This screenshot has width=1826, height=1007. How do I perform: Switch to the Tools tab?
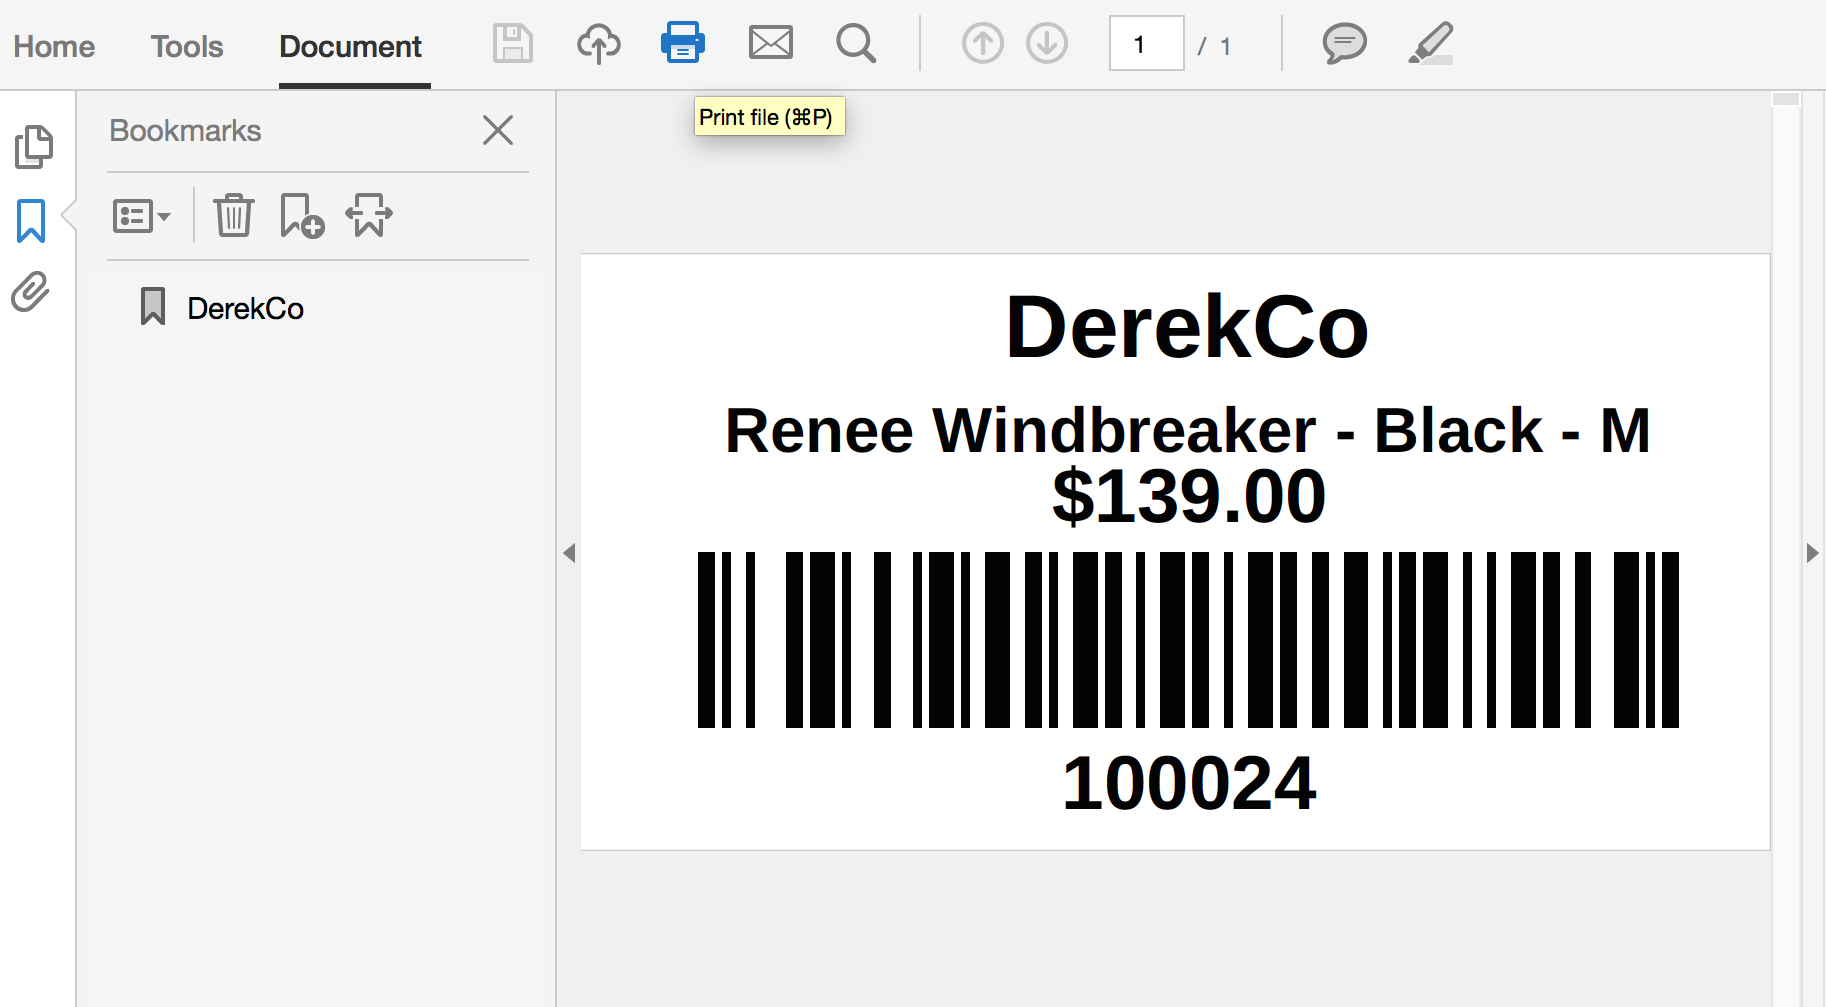(x=186, y=45)
